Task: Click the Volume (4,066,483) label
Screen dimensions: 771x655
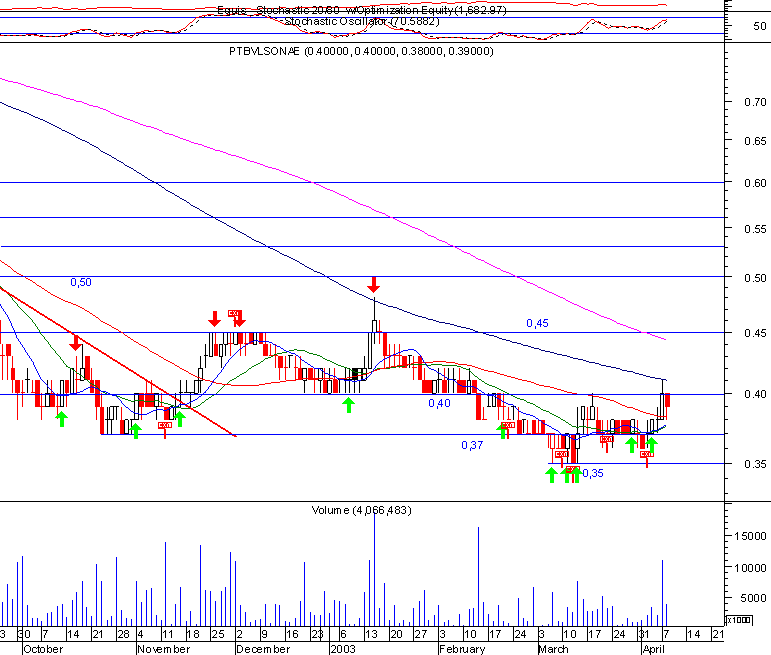Action: (361, 510)
